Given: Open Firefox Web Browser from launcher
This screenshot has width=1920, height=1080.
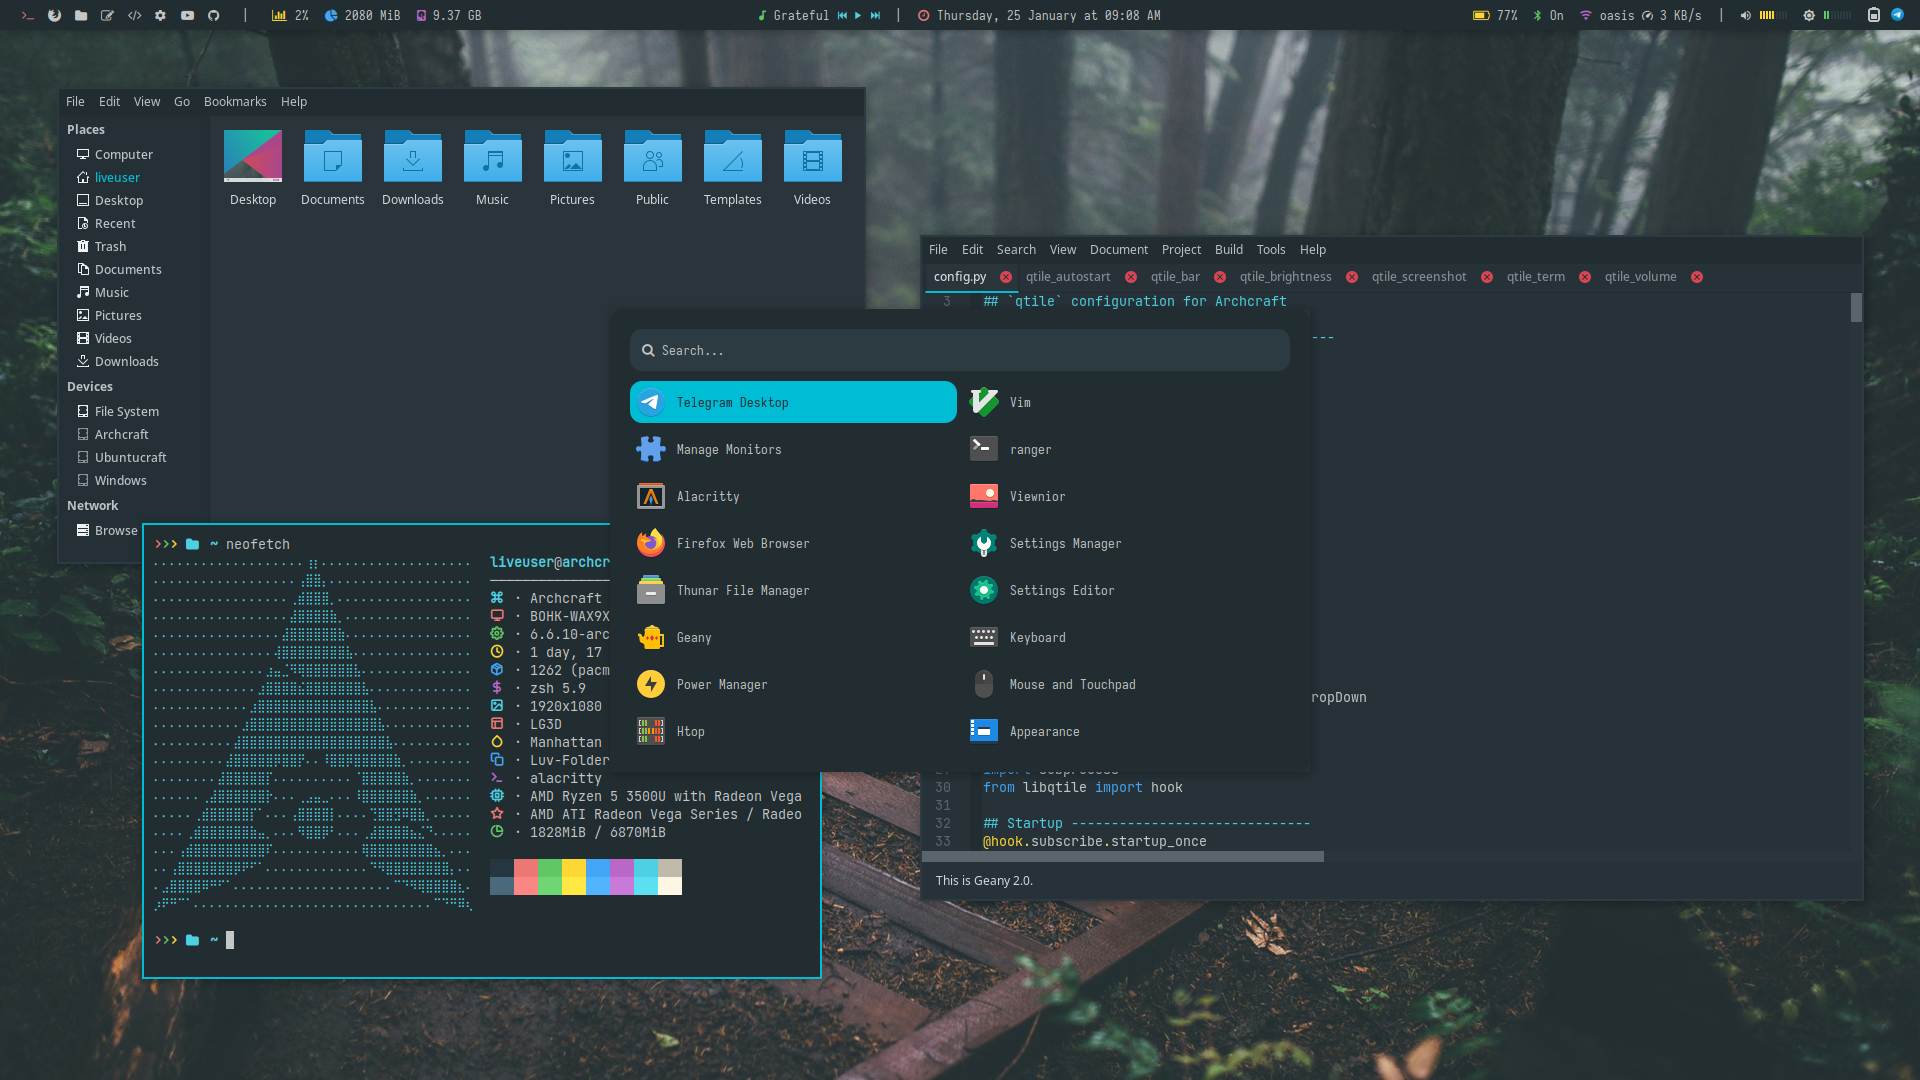Looking at the screenshot, I should point(742,543).
